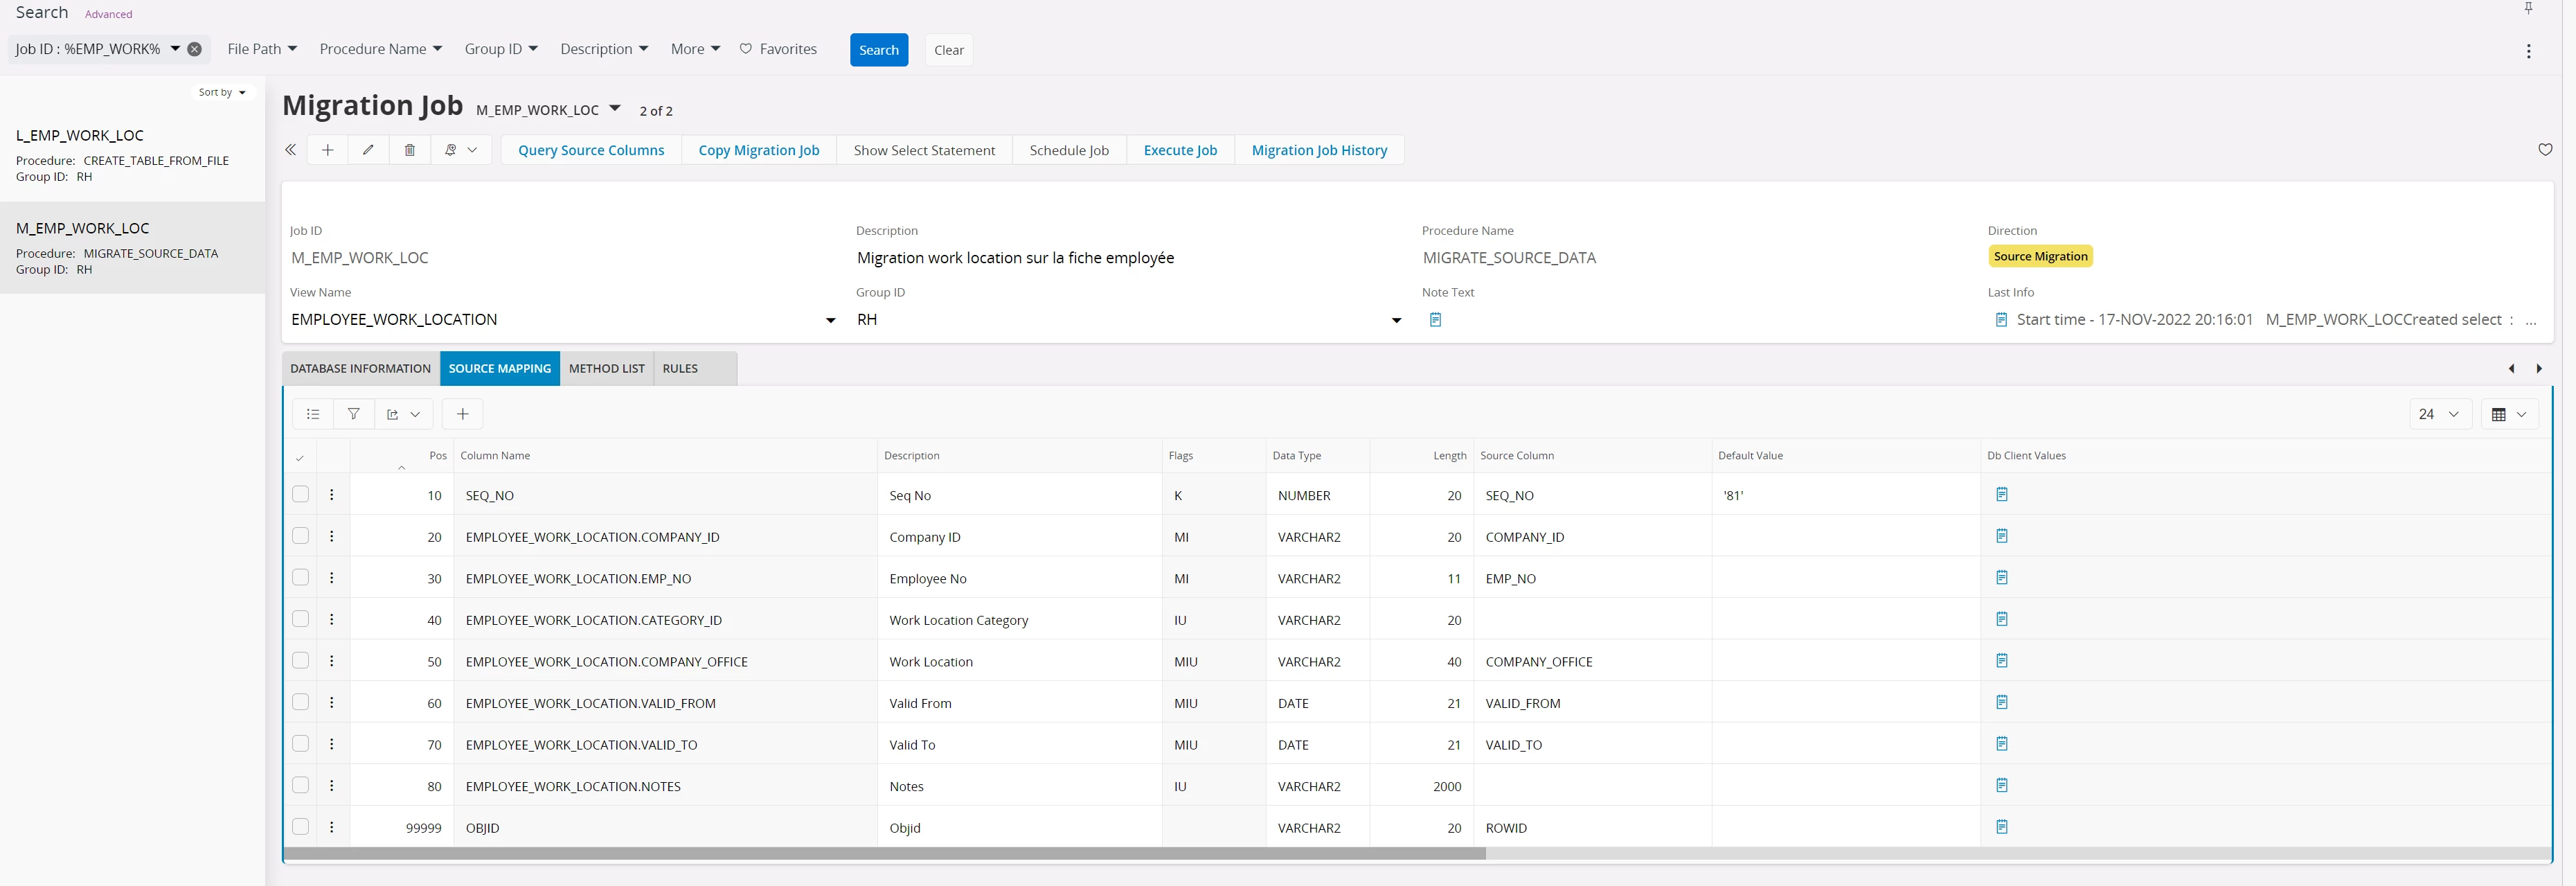The height and width of the screenshot is (886, 2576).
Task: Open Db Client Values icon for SEQ_NO
Action: [2002, 494]
